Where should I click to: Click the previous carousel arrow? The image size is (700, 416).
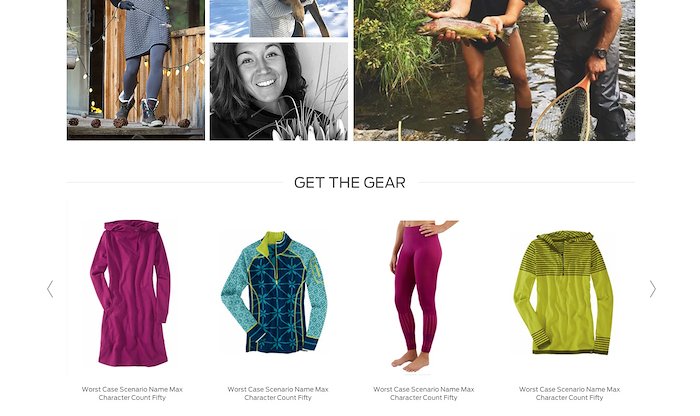click(50, 289)
